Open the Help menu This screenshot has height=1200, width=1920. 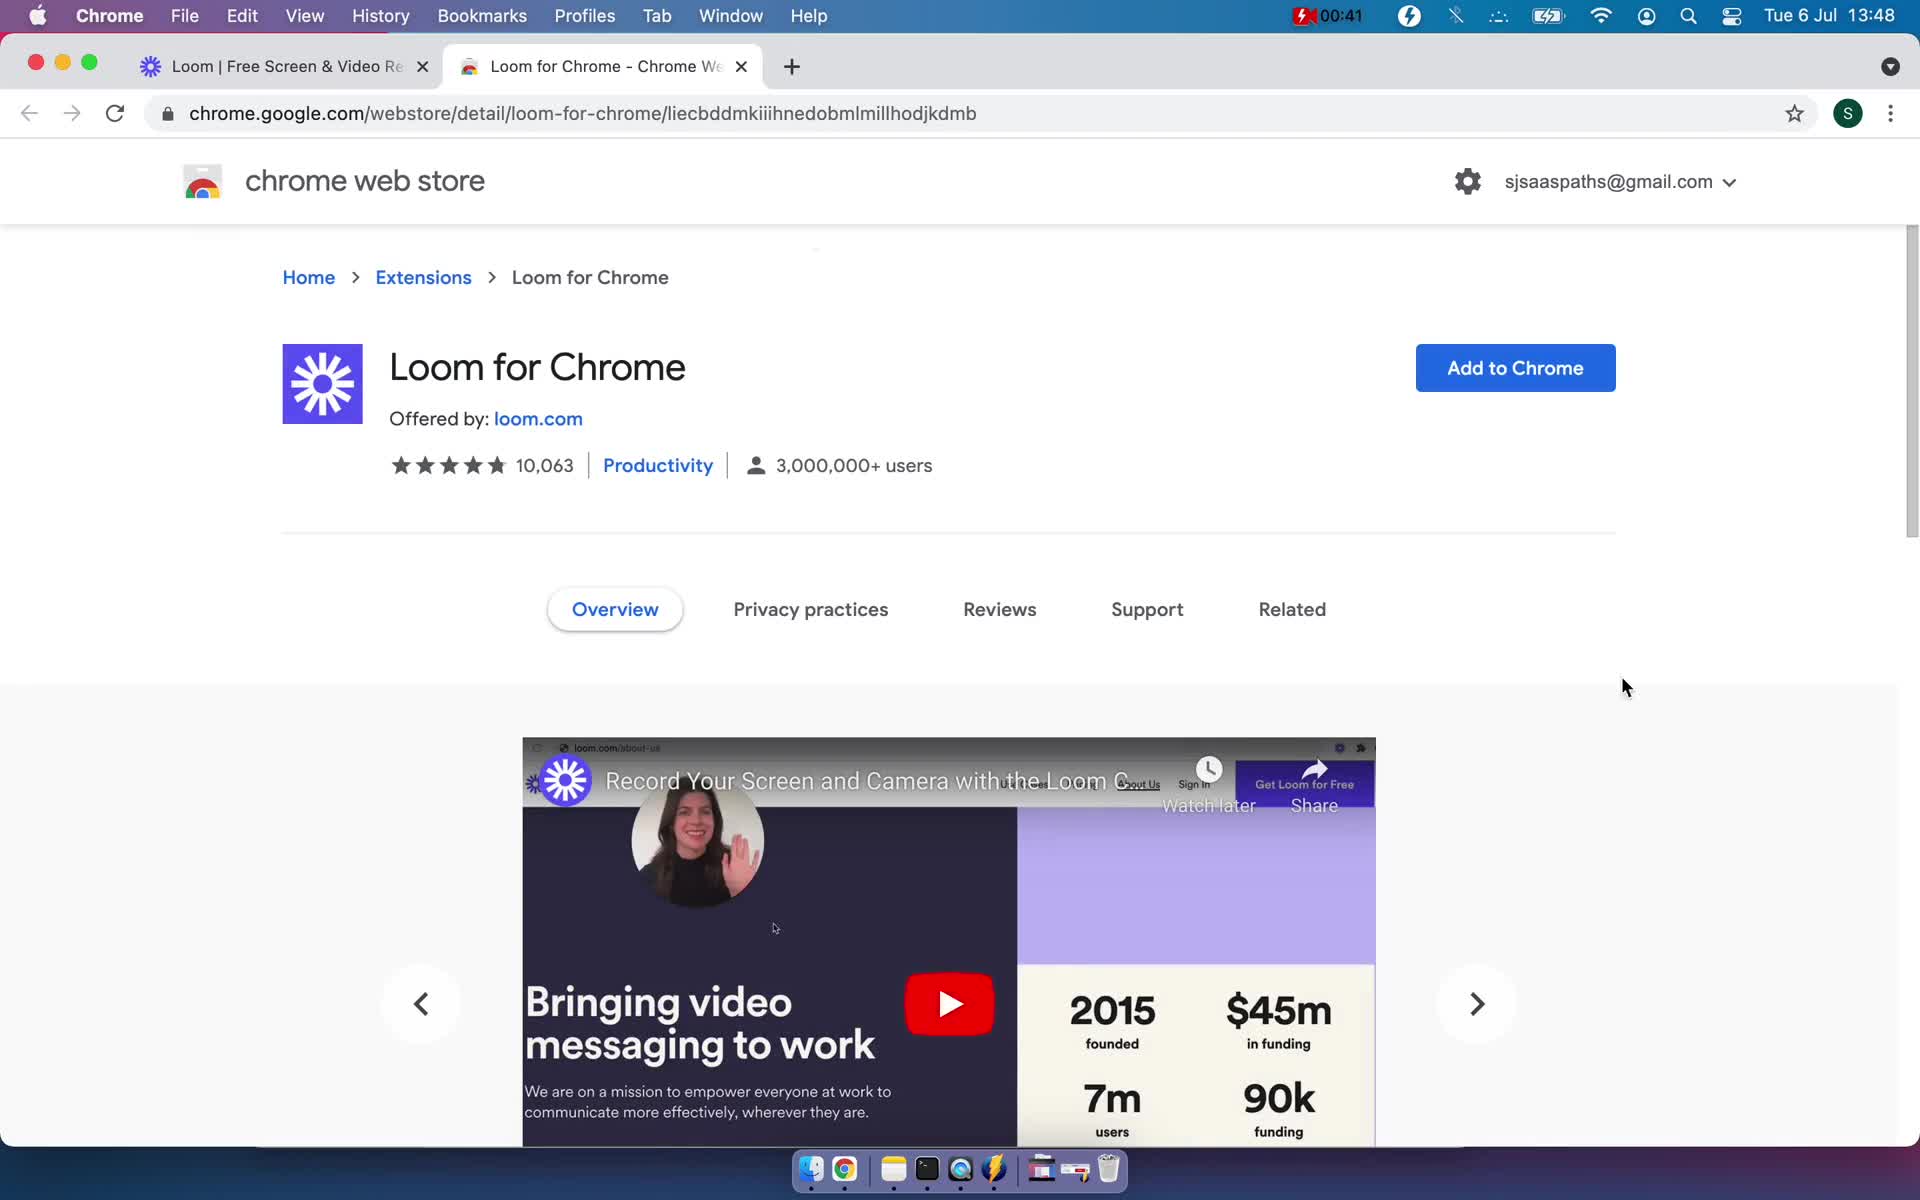tap(808, 16)
